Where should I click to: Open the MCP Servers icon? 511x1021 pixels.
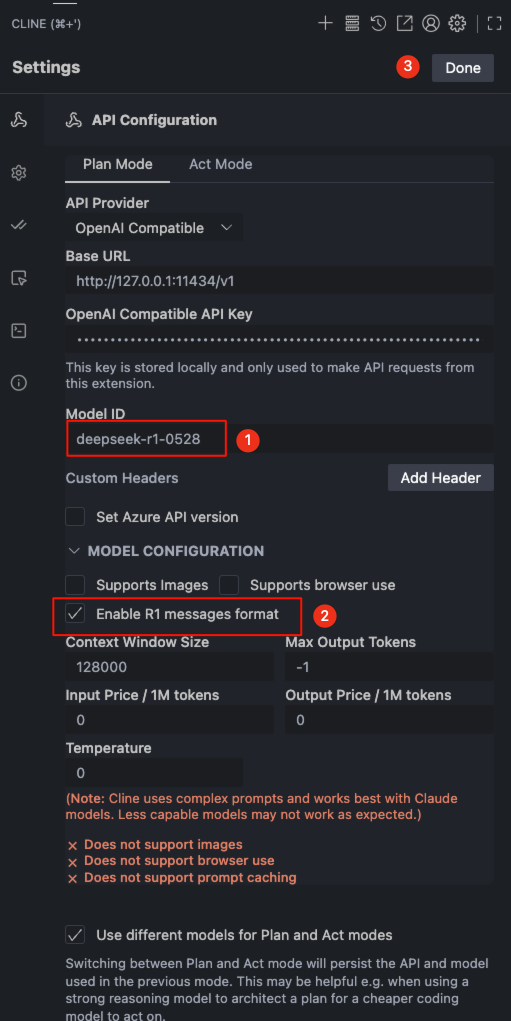pyautogui.click(x=352, y=24)
